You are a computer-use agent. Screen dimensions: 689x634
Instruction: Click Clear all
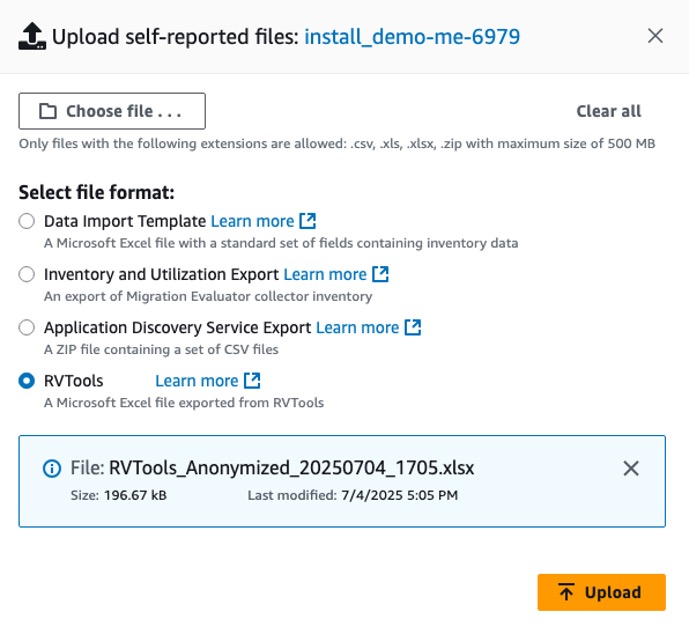(x=609, y=111)
